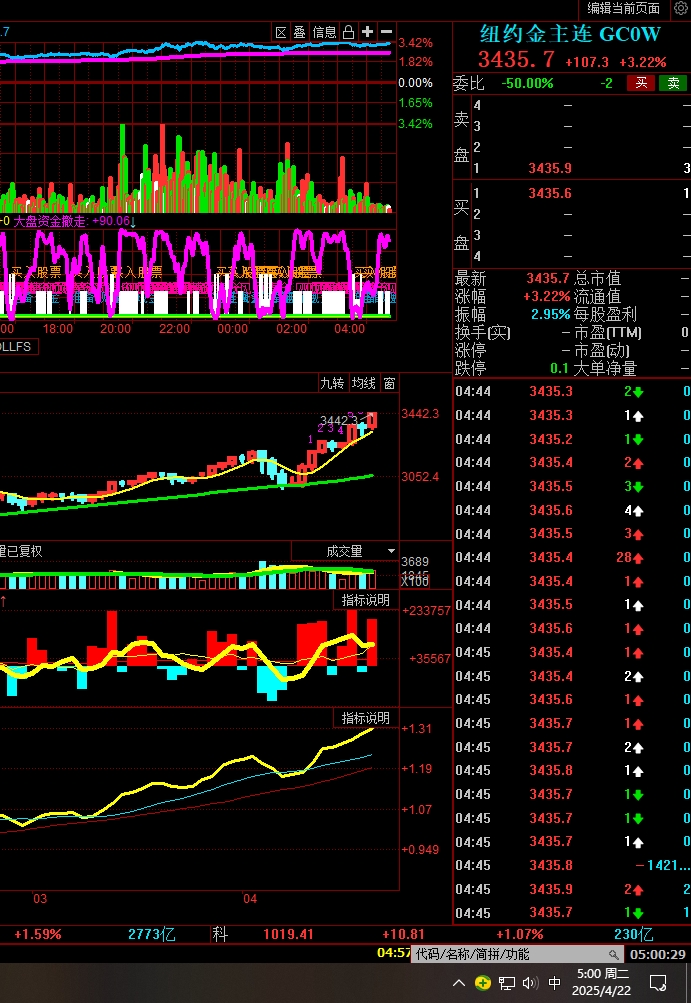The image size is (691, 1003).
Task: Click the 230亿 turnover in status bar
Action: point(633,935)
